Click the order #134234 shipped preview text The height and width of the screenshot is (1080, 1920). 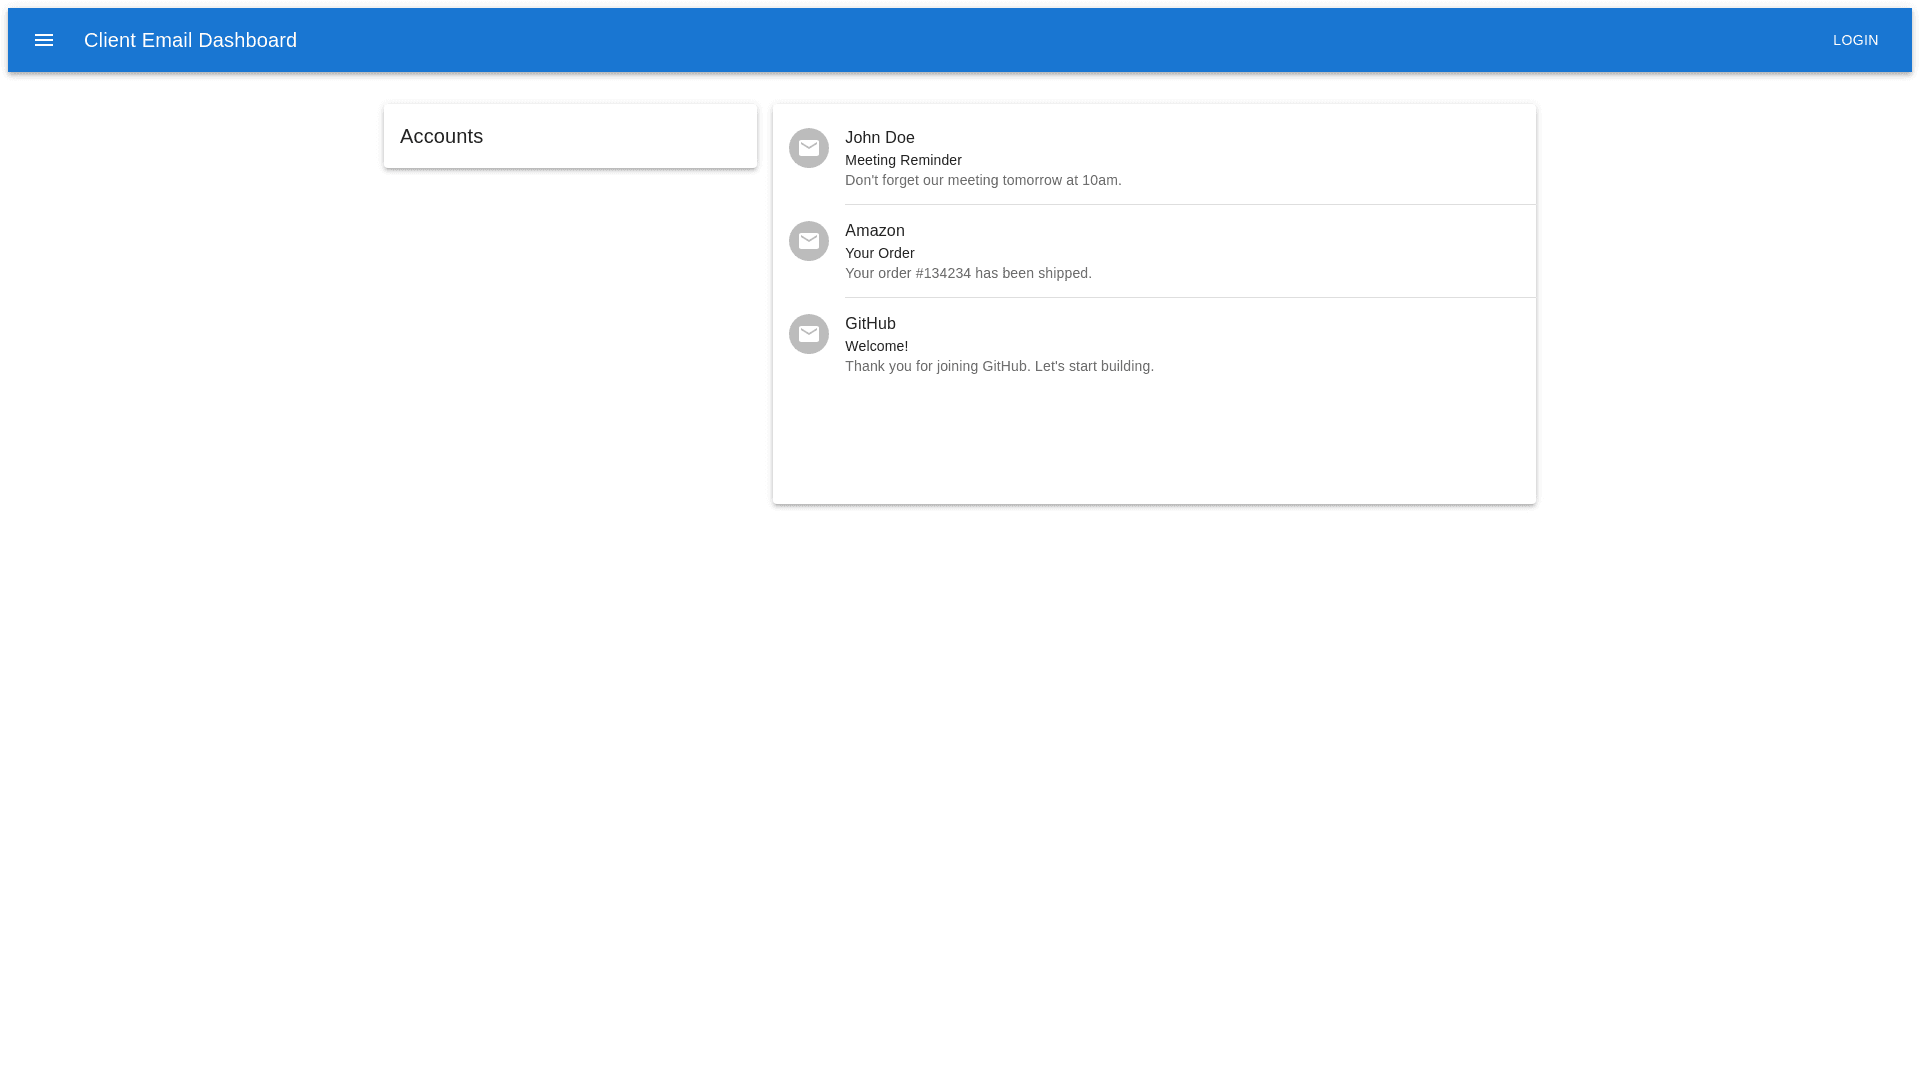tap(968, 273)
